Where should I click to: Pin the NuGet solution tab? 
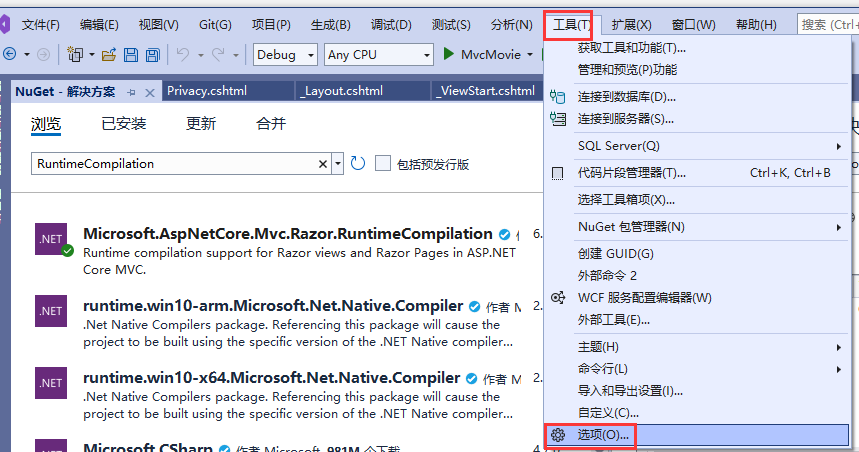(131, 93)
